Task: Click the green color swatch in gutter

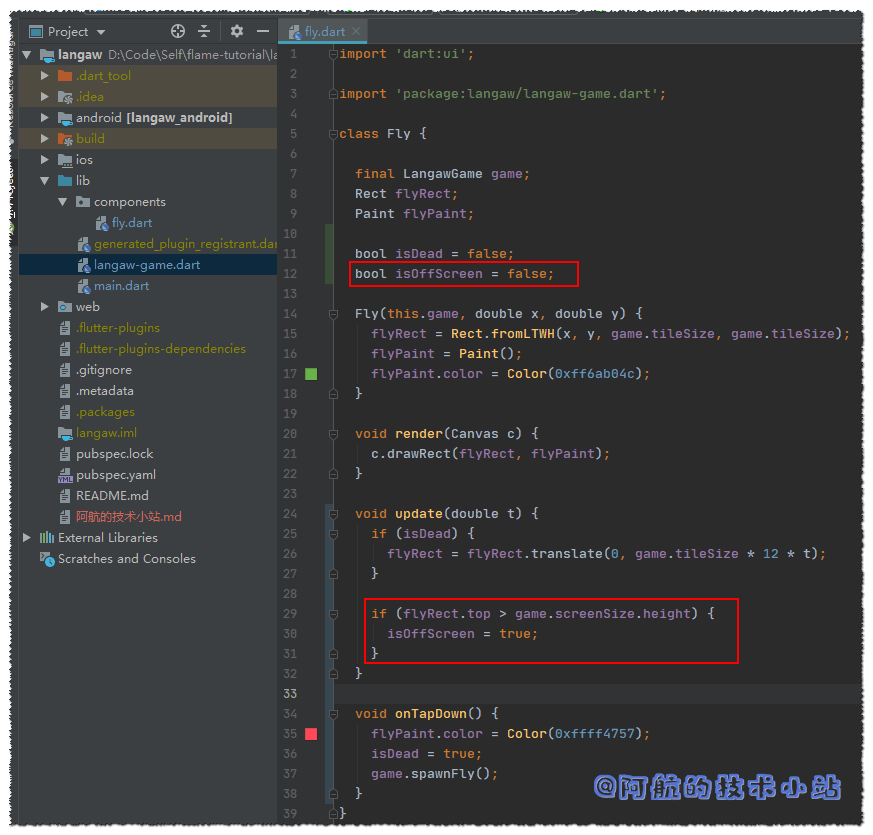Action: coord(311,374)
